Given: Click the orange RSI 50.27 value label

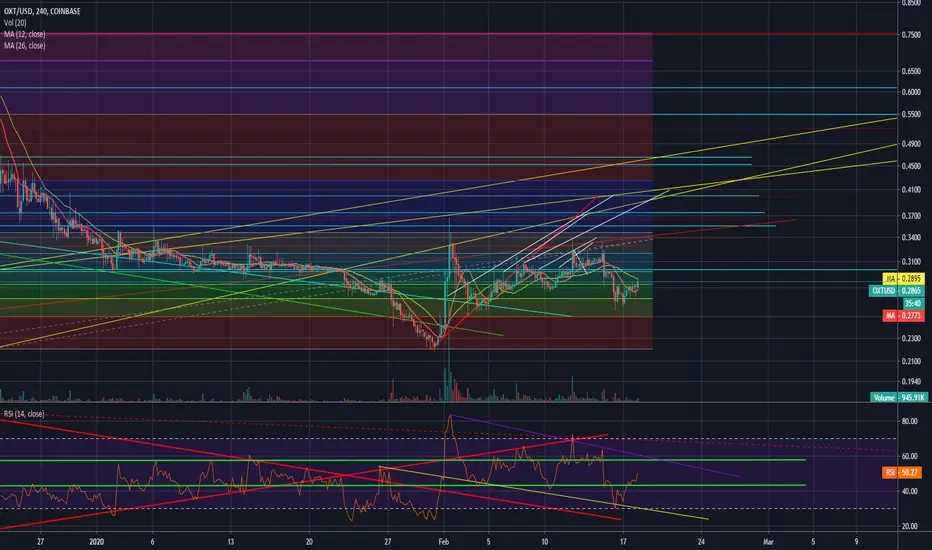Looking at the screenshot, I should (902, 473).
